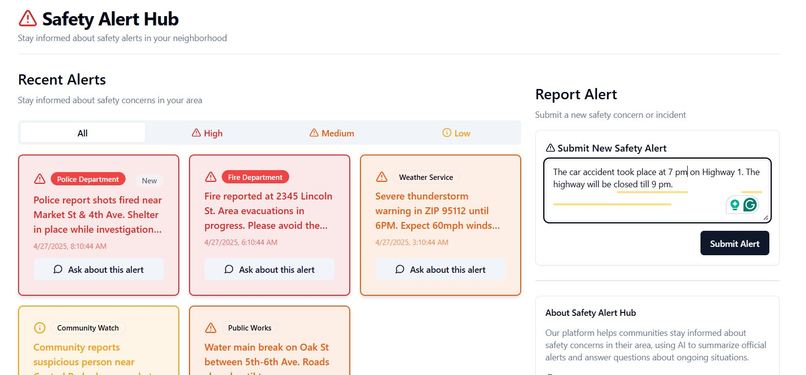Image resolution: width=806 pixels, height=375 pixels.
Task: Submit the new safety alert
Action: (x=735, y=243)
